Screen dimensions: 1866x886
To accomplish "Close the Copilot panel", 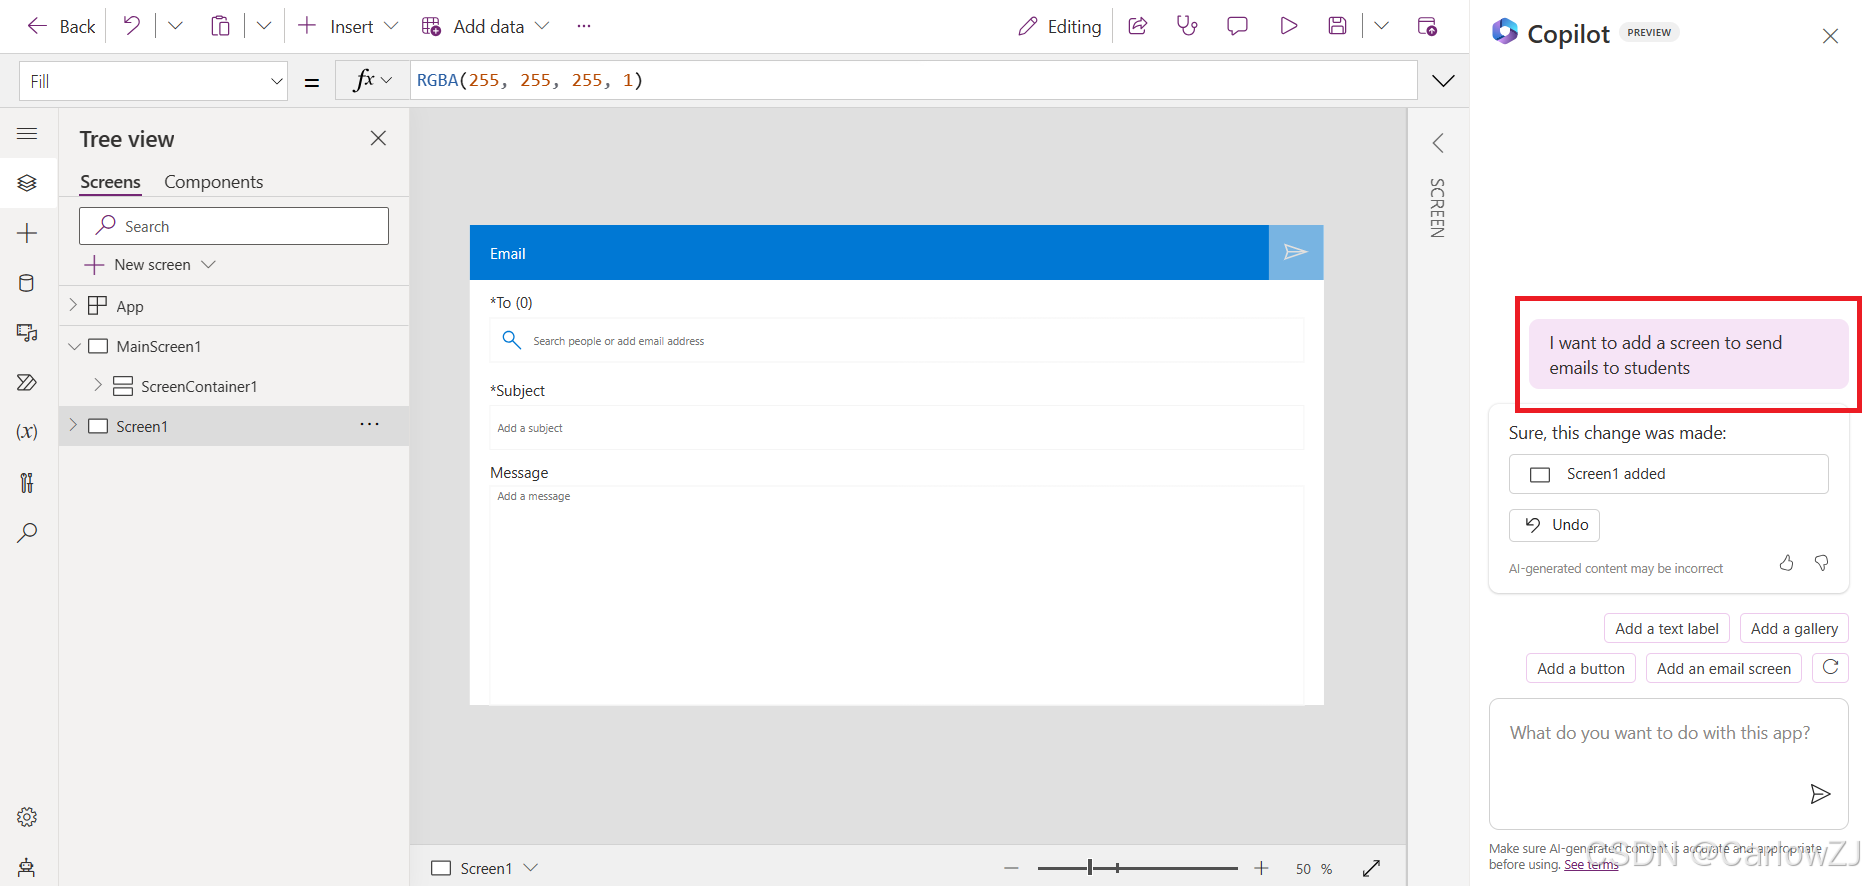I will click(x=1830, y=36).
